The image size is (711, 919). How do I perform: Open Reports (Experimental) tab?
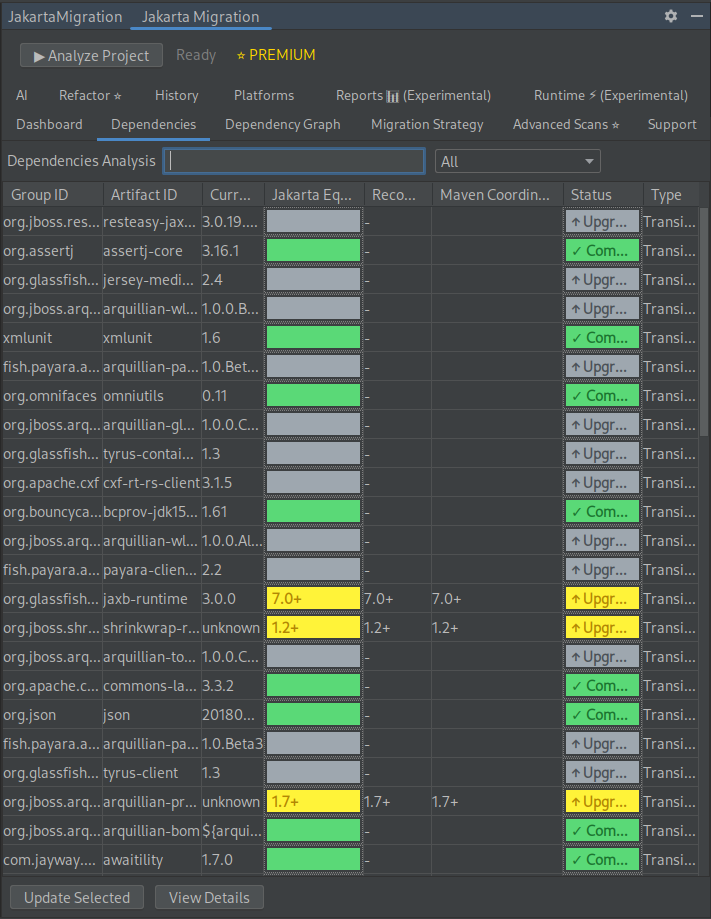click(x=413, y=96)
